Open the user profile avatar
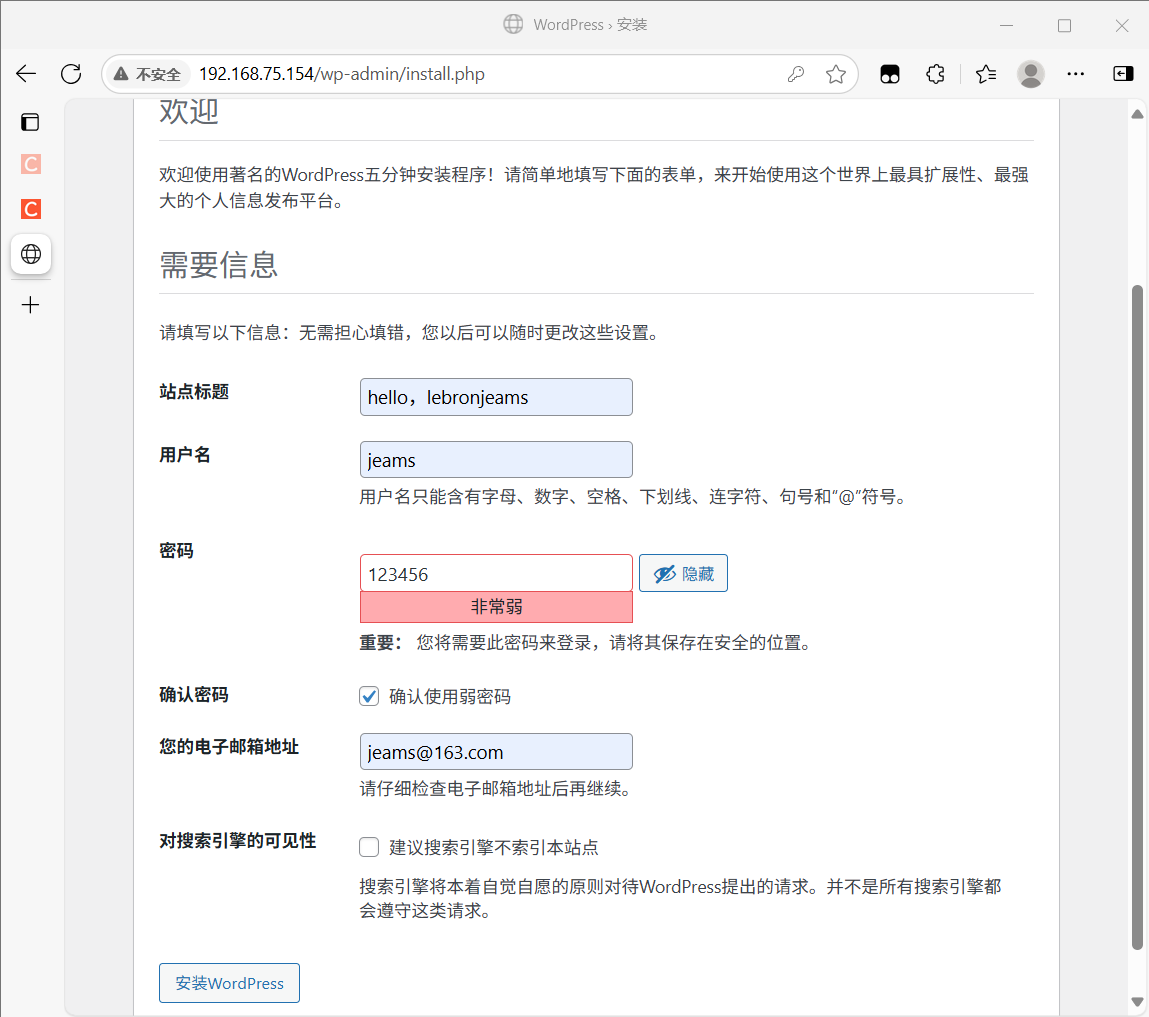 [x=1030, y=74]
